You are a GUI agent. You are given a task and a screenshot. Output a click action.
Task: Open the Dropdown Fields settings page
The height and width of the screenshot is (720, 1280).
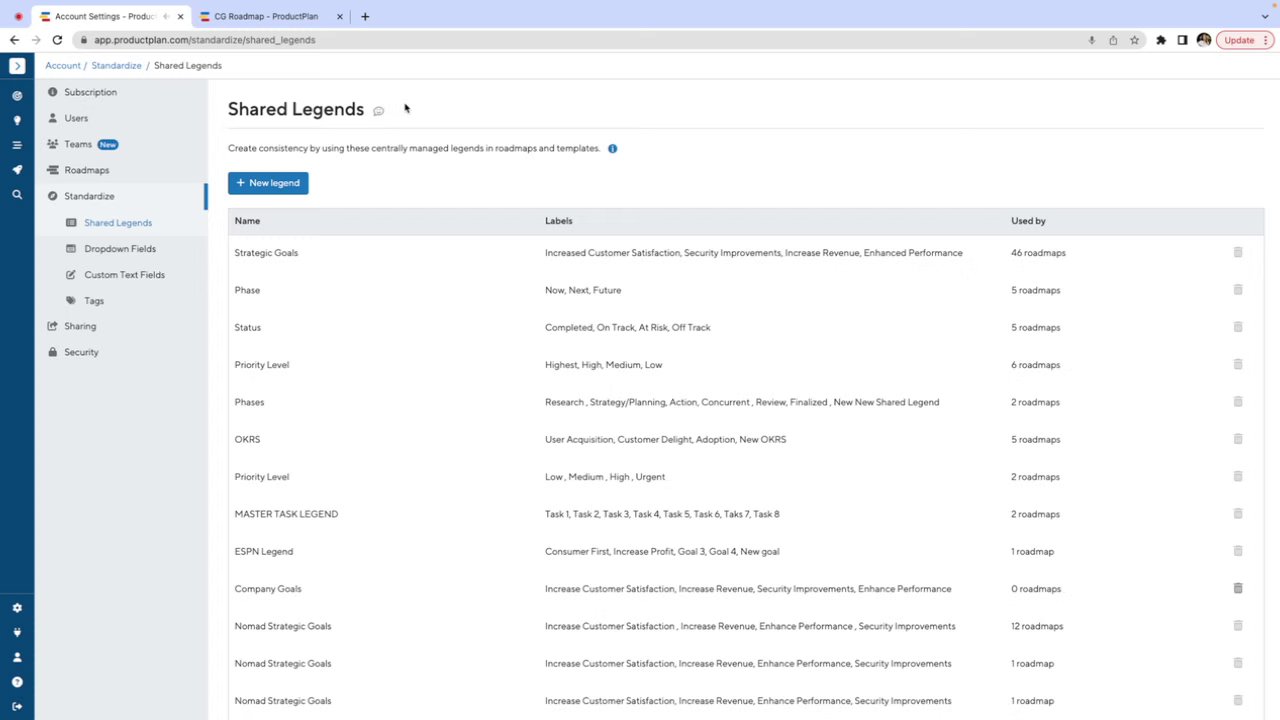120,249
